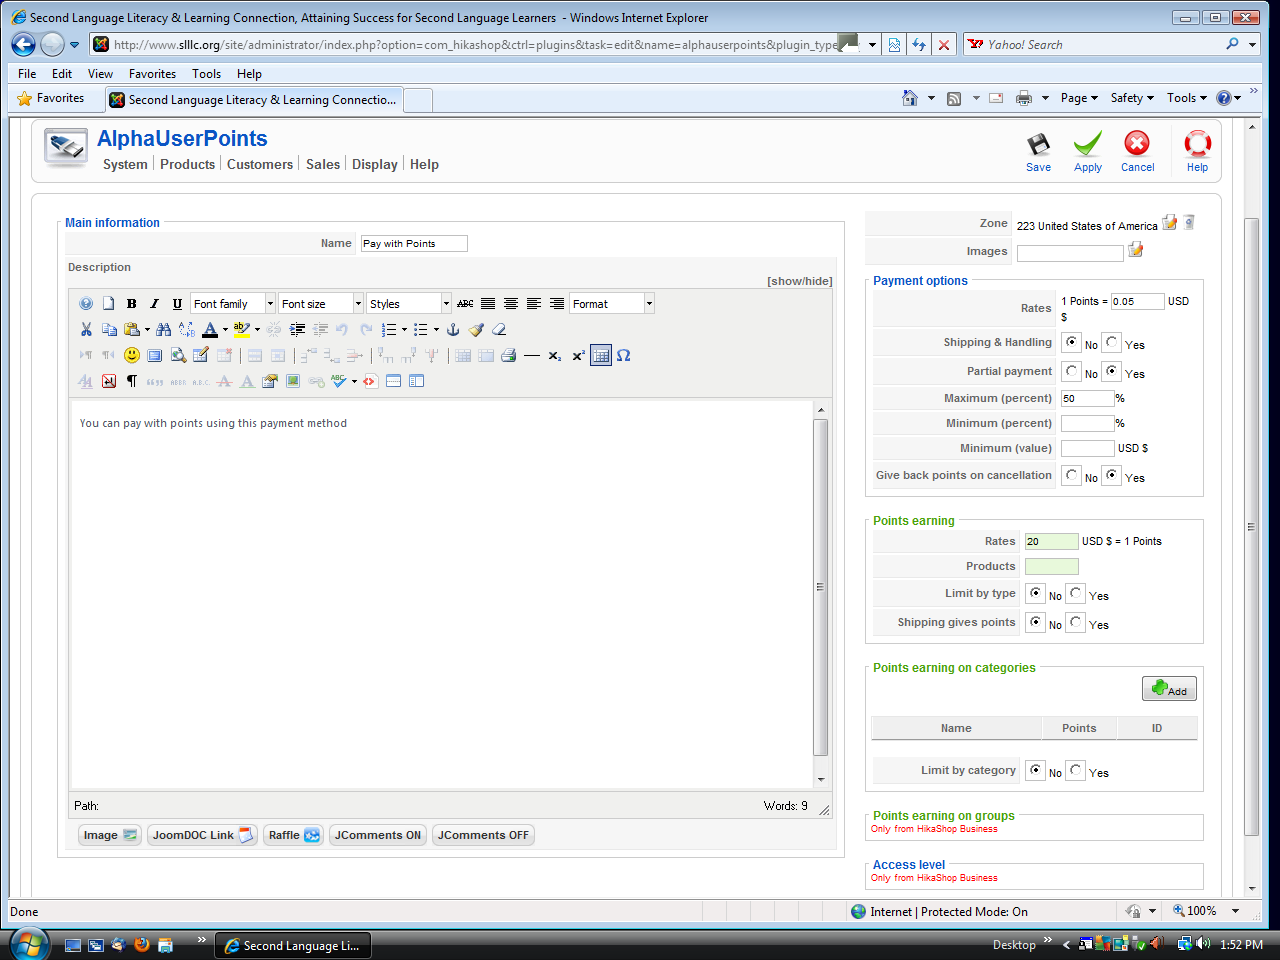Screen dimensions: 1280x960
Task: Delete the Zone with the trash icon
Action: [1189, 222]
